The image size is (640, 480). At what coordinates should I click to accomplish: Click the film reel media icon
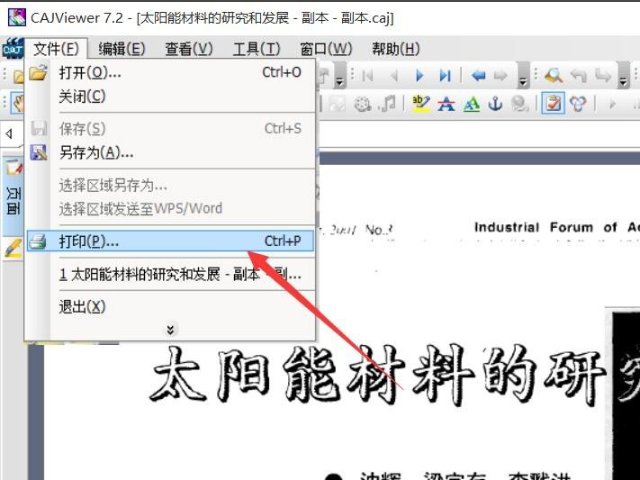coord(362,104)
